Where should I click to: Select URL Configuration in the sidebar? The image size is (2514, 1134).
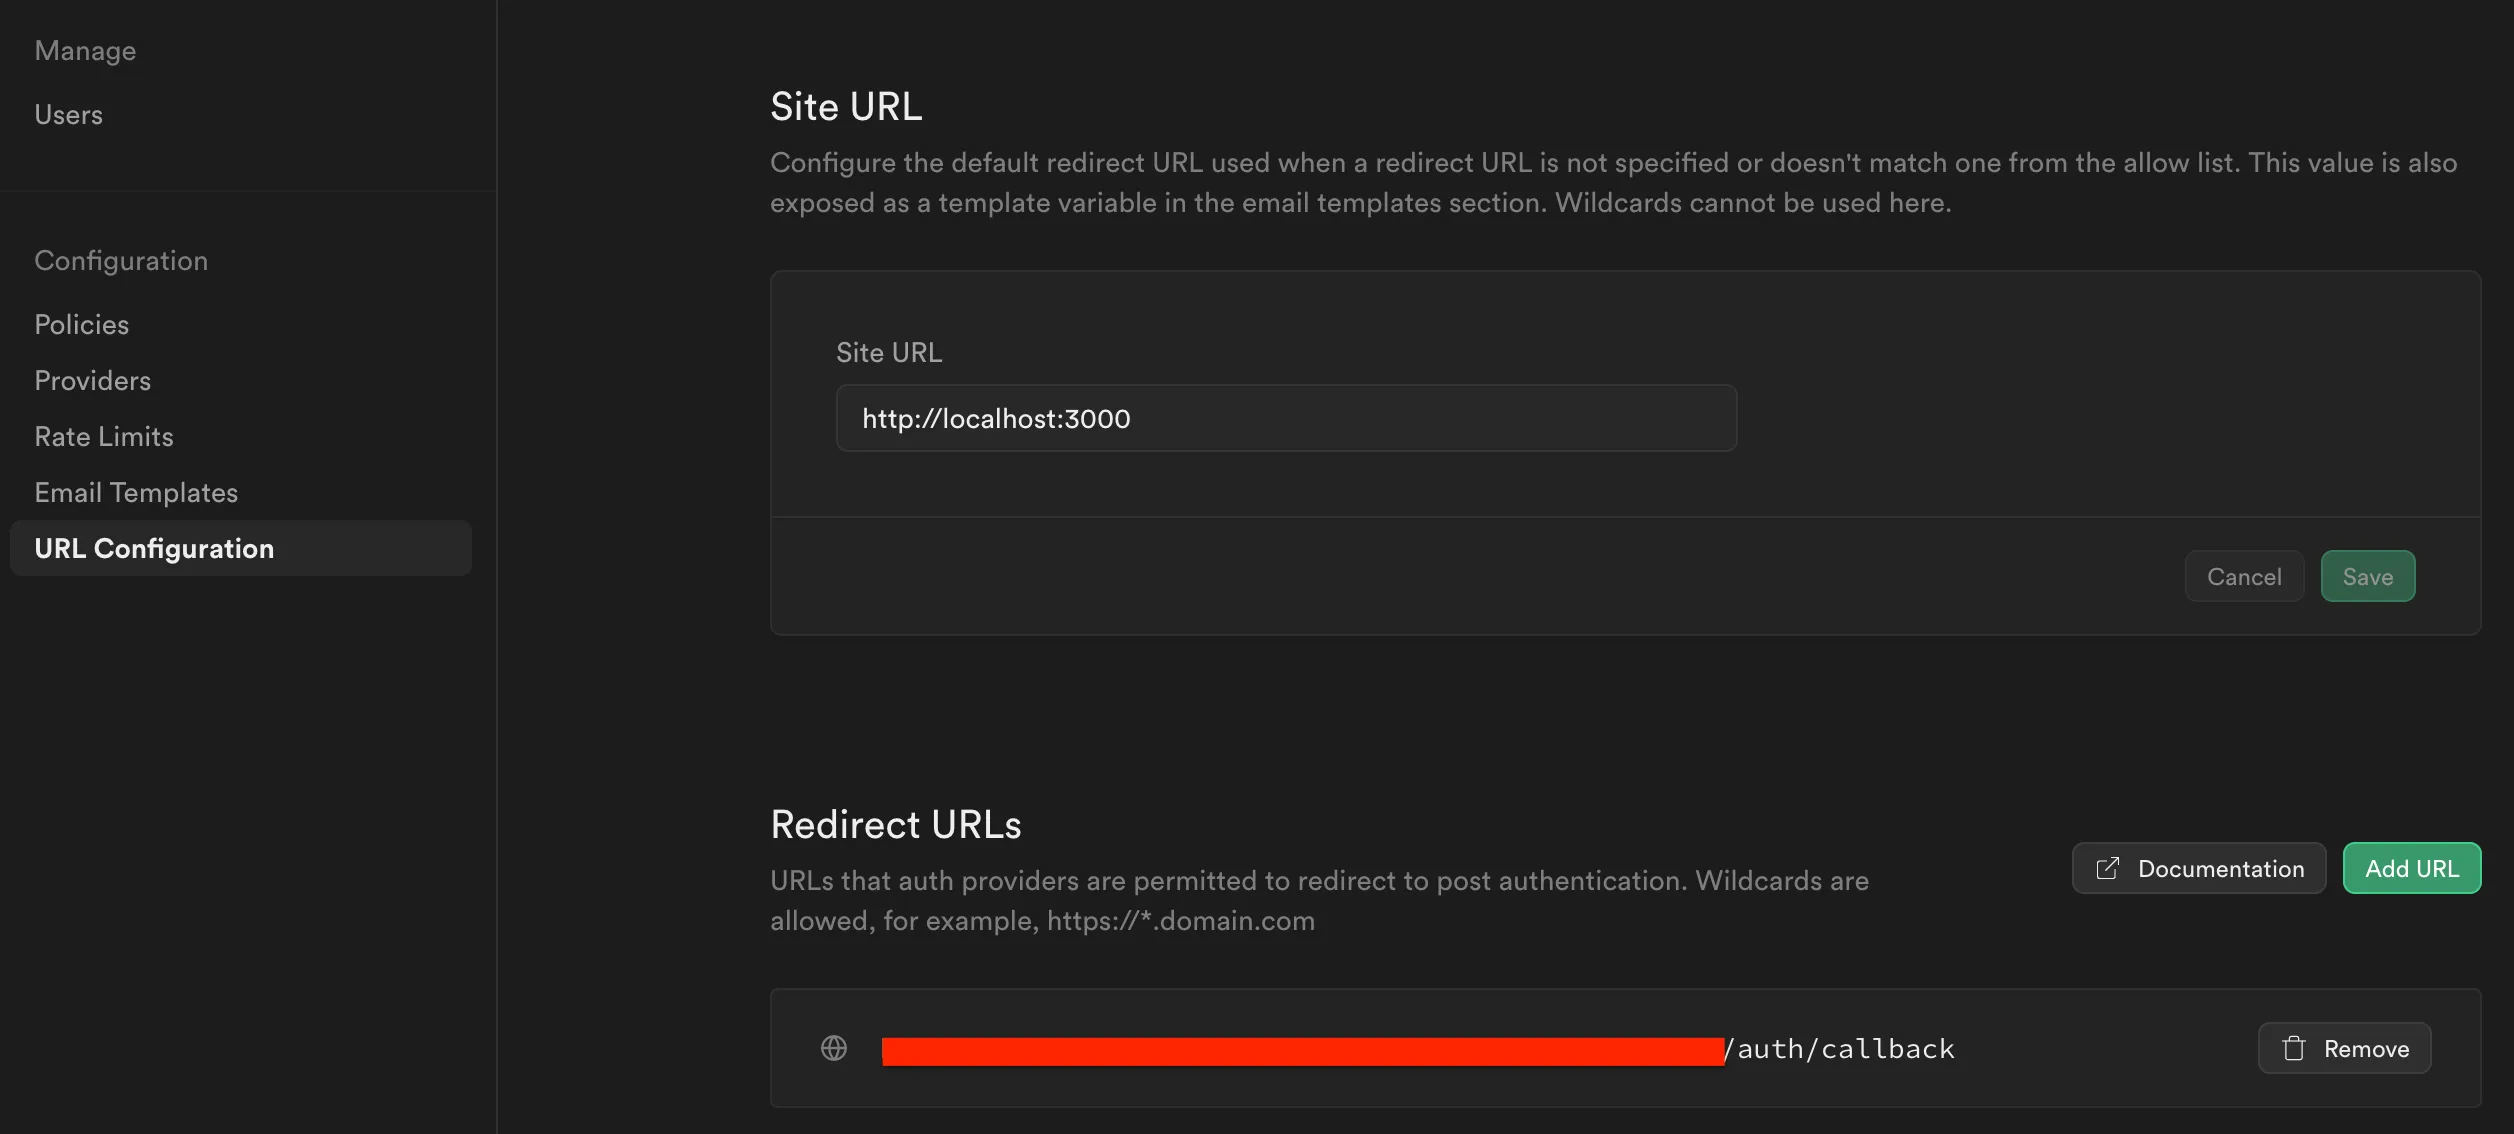pos(153,548)
